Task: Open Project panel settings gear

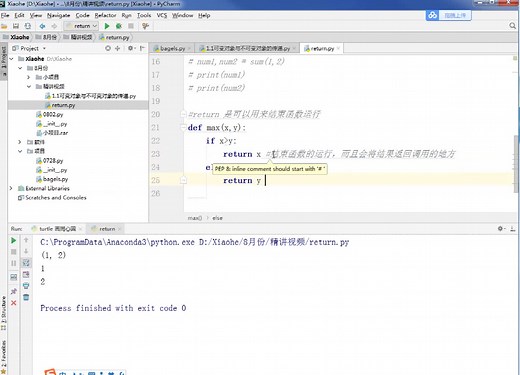Action: (x=130, y=48)
